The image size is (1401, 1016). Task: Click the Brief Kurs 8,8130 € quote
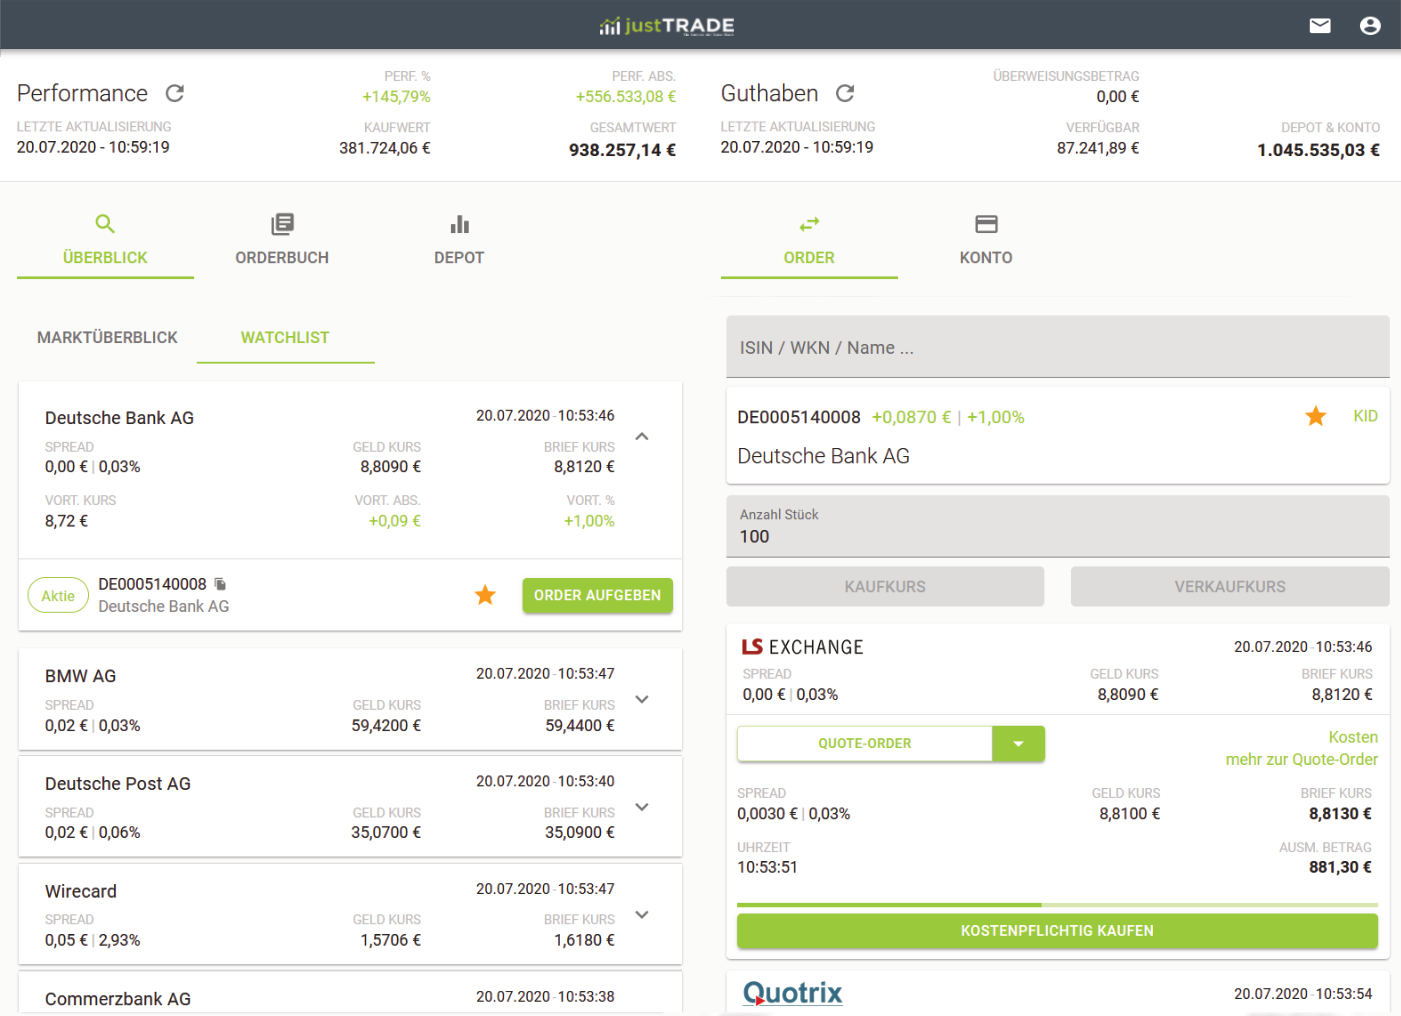[x=1340, y=814]
